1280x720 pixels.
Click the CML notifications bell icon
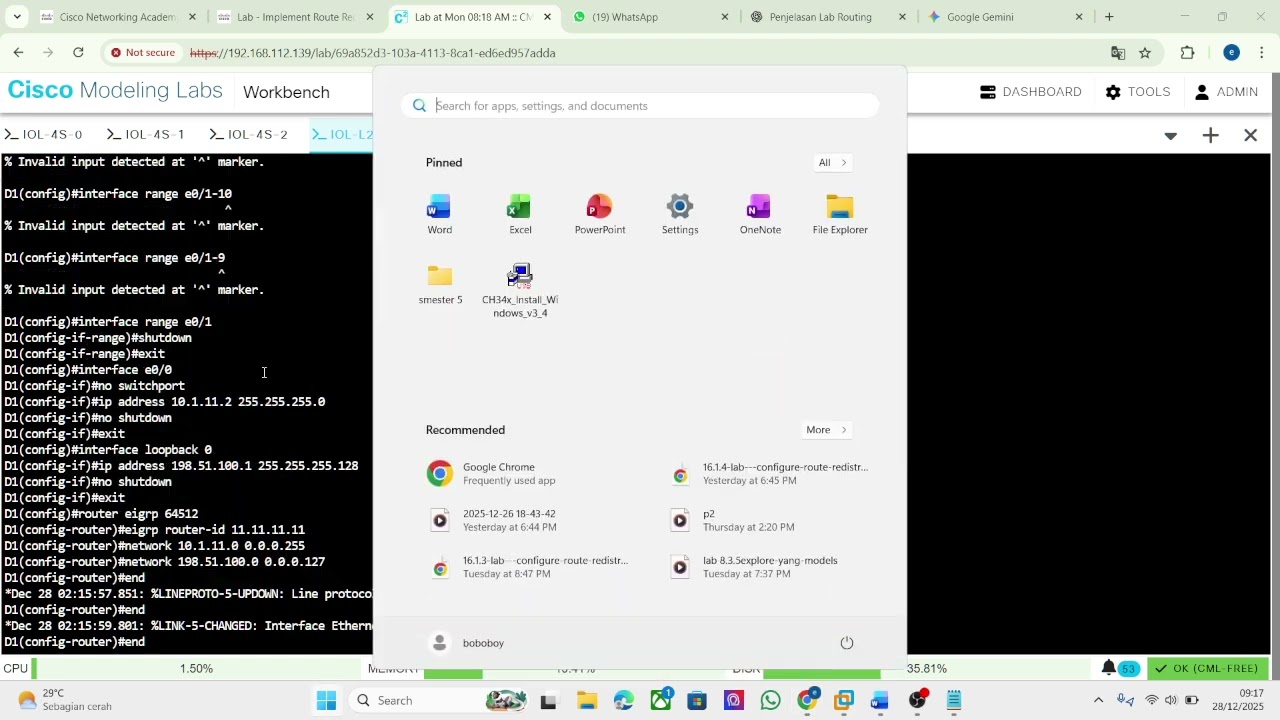(x=1109, y=668)
